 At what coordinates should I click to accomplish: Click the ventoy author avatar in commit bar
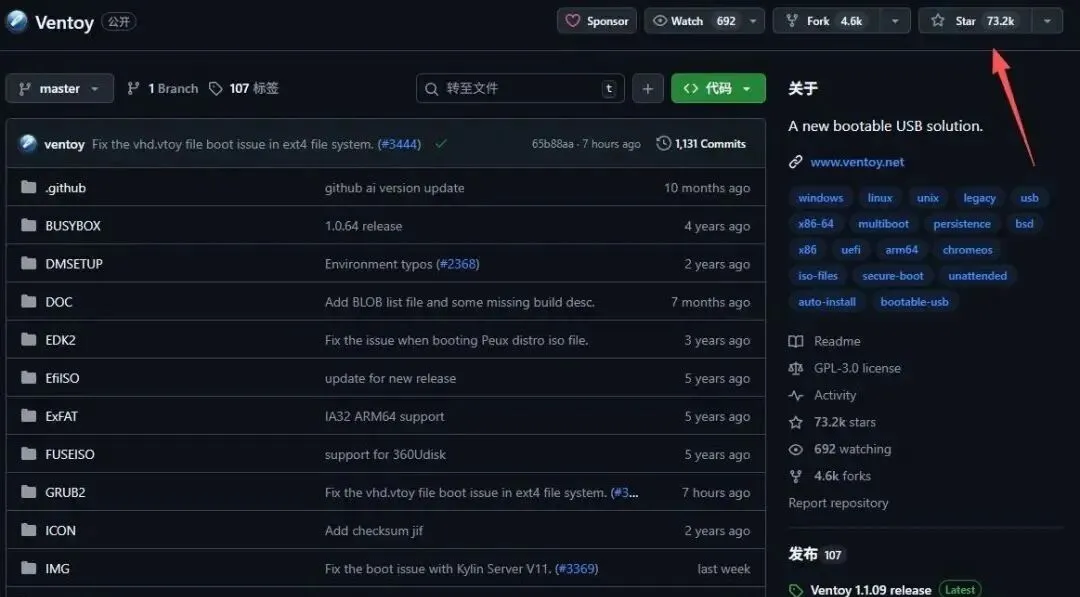[x=28, y=143]
